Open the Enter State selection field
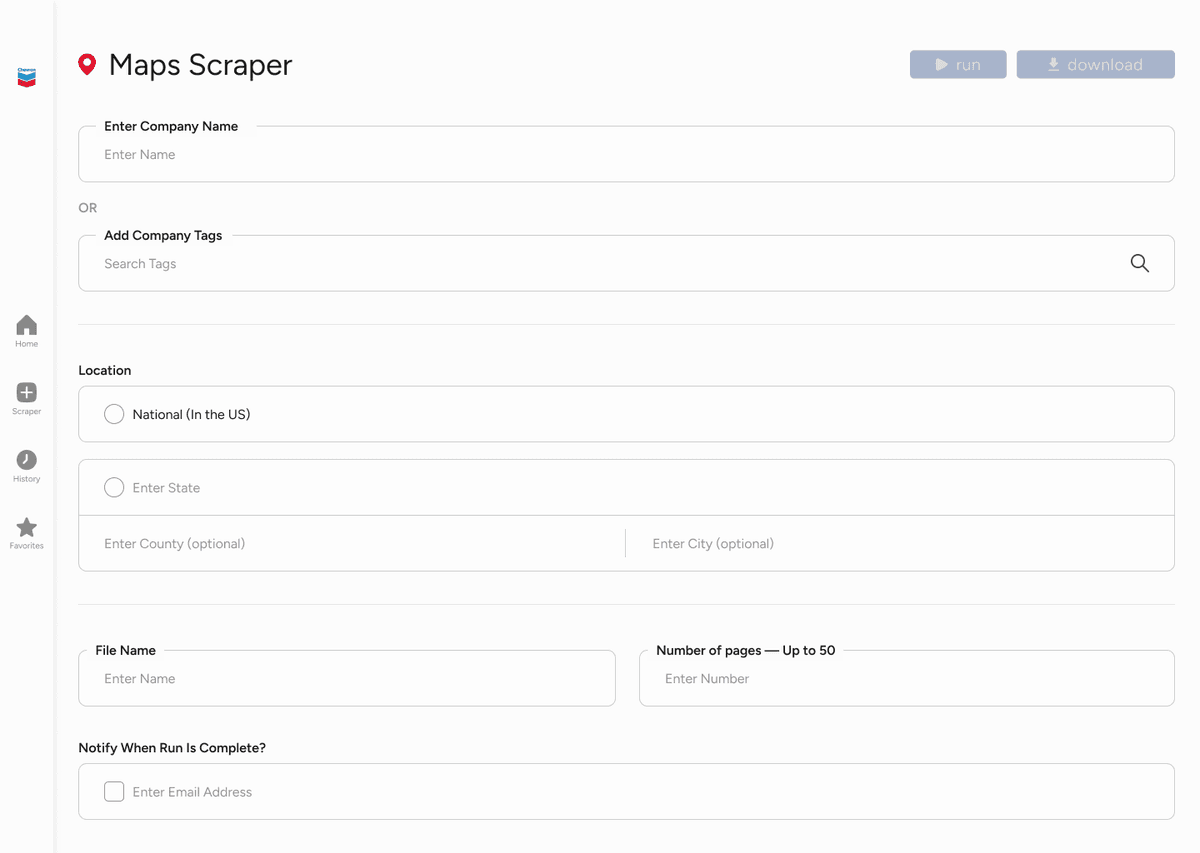This screenshot has height=853, width=1200. (x=400, y=487)
